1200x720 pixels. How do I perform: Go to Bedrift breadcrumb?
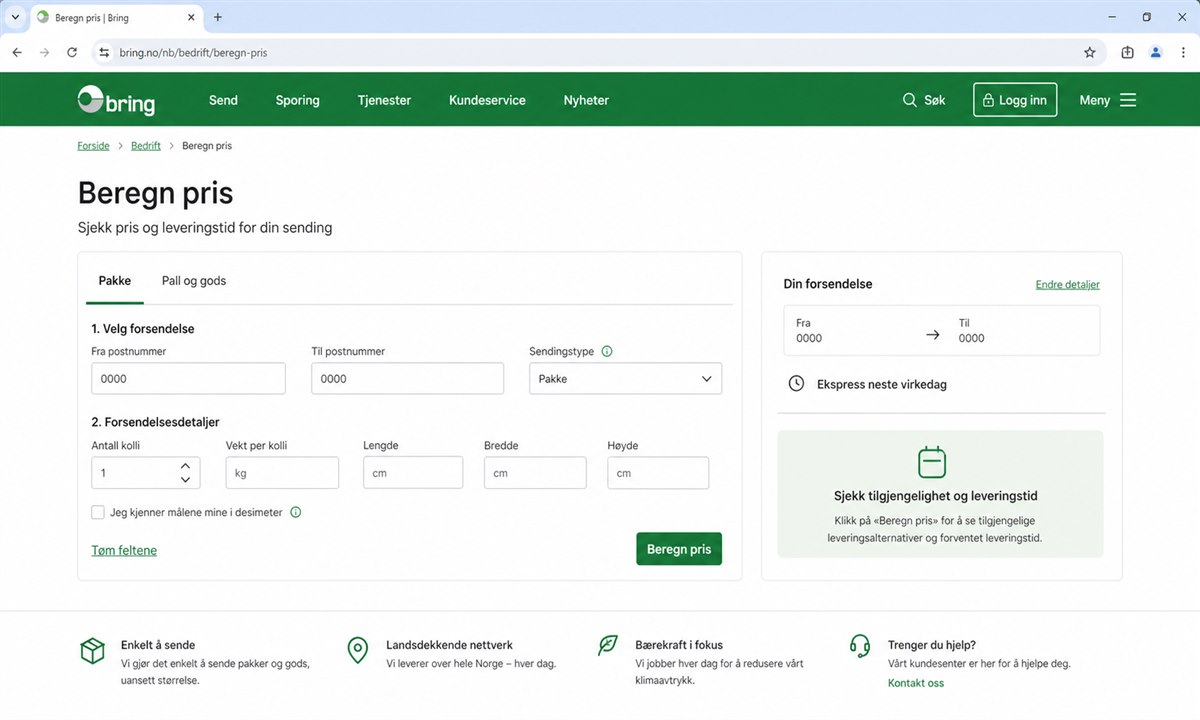(x=146, y=146)
